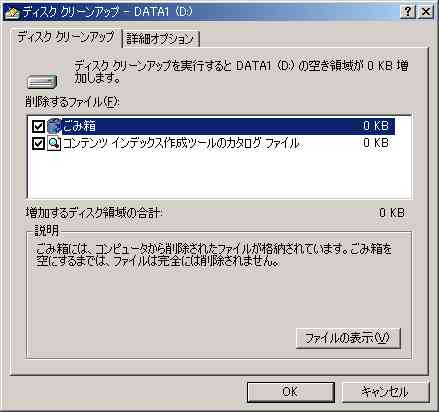Click the Disk Cleanup title bar icon
The height and width of the screenshot is (412, 439).
(x=13, y=12)
